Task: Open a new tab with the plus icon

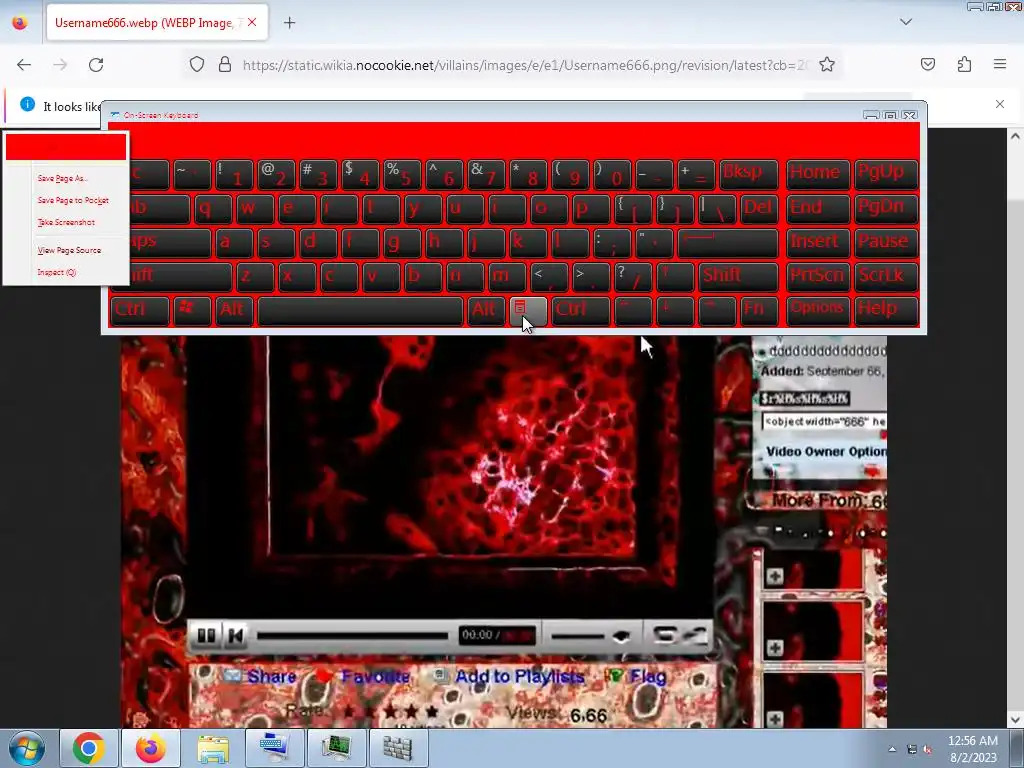Action: [289, 23]
